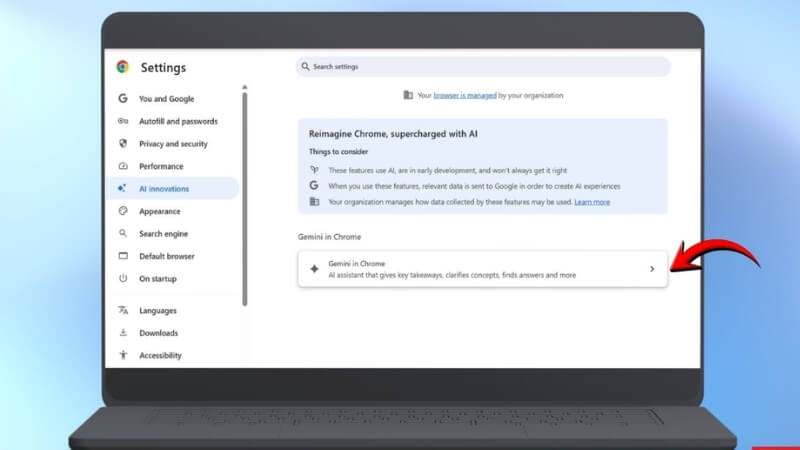Expand Gemini in Chrome with the chevron arrow
800x450 pixels.
[652, 269]
